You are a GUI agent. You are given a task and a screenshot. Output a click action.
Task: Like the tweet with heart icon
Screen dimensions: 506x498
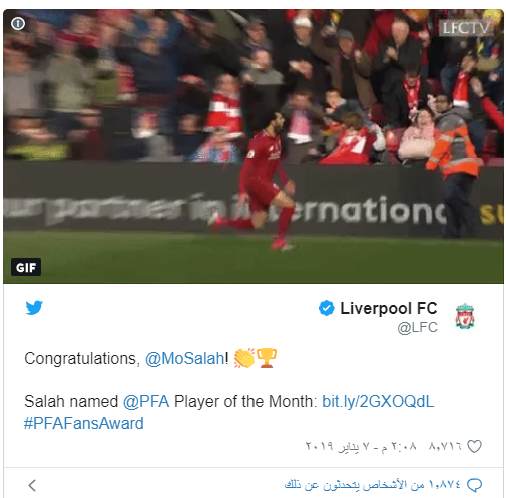click(474, 446)
